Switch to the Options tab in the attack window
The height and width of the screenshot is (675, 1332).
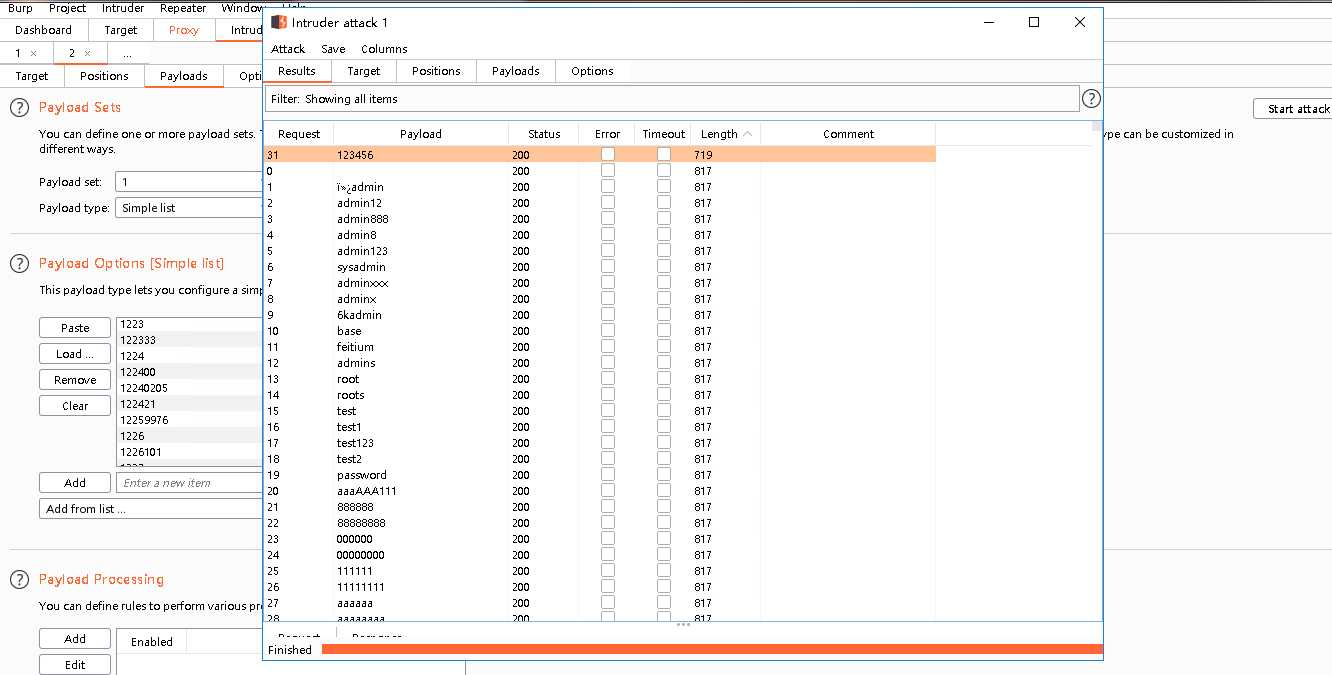[592, 71]
